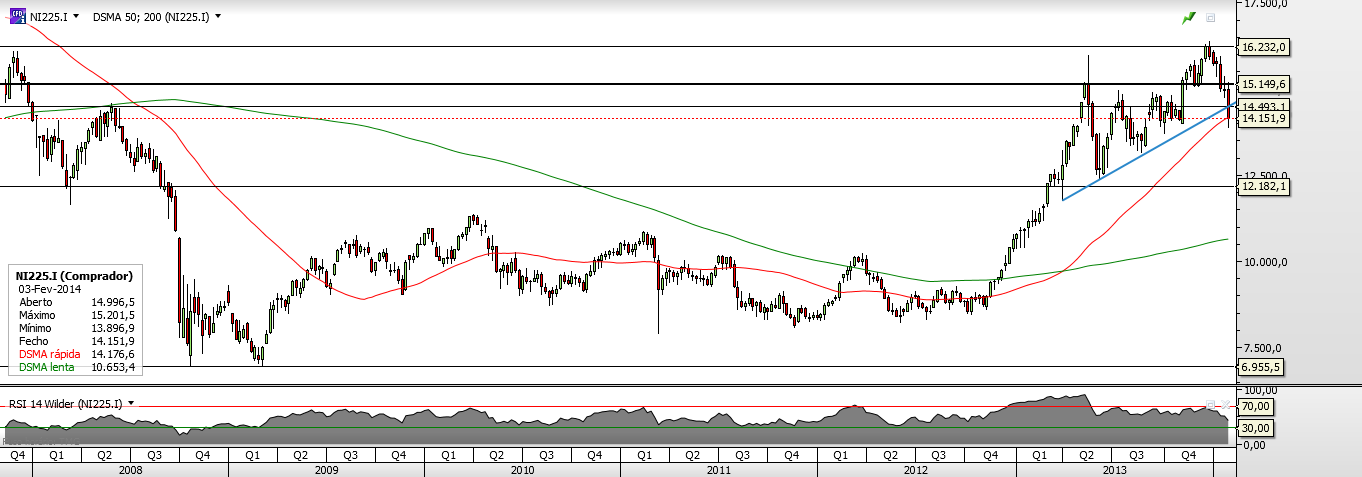This screenshot has height=477, width=1362.
Task: Click the 2012 year on time axis
Action: (915, 469)
